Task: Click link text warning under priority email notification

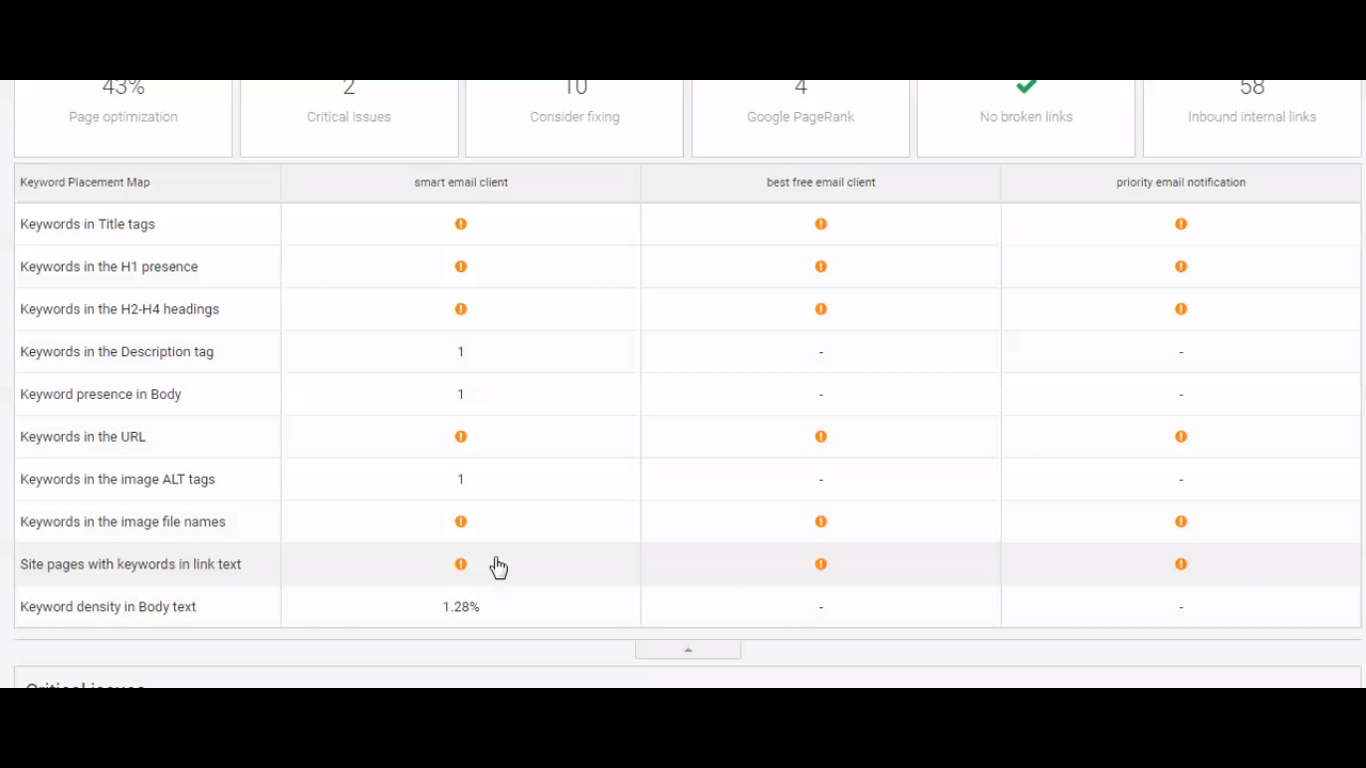Action: [1181, 564]
